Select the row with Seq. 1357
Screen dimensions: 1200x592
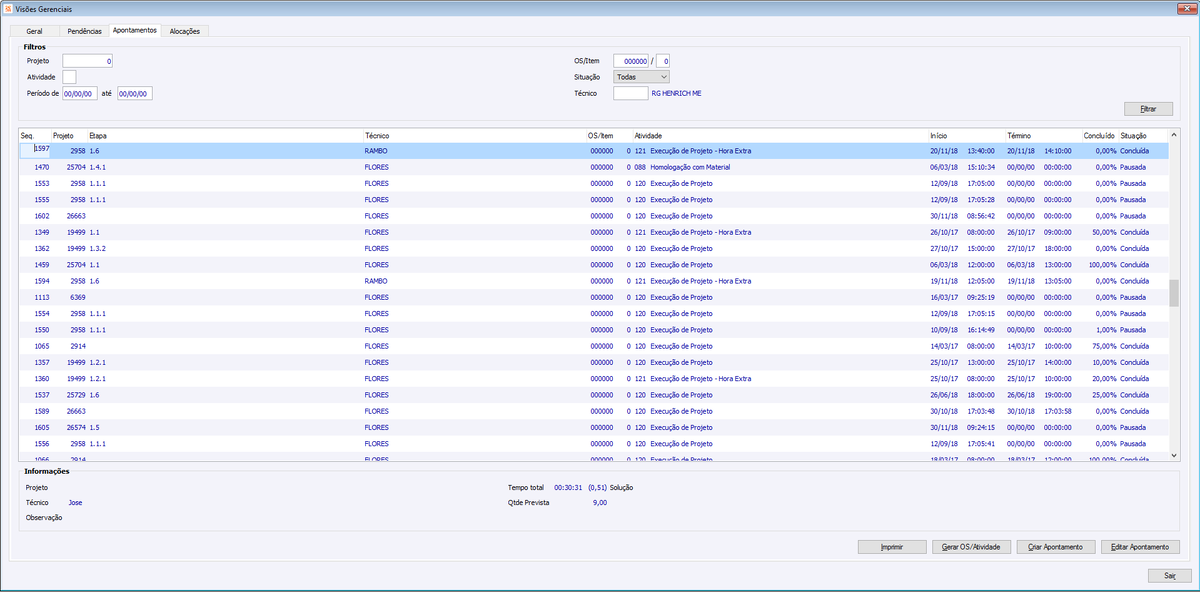[x=594, y=362]
